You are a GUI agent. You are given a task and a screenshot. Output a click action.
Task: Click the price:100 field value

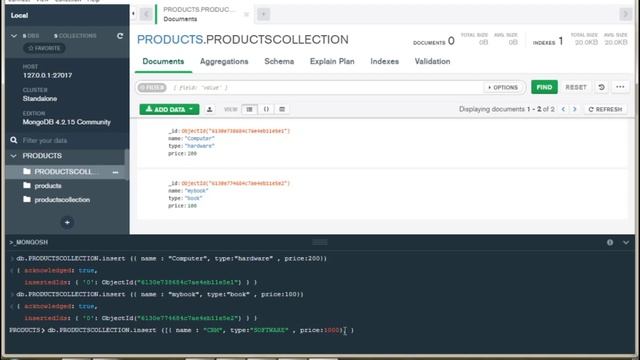point(192,206)
